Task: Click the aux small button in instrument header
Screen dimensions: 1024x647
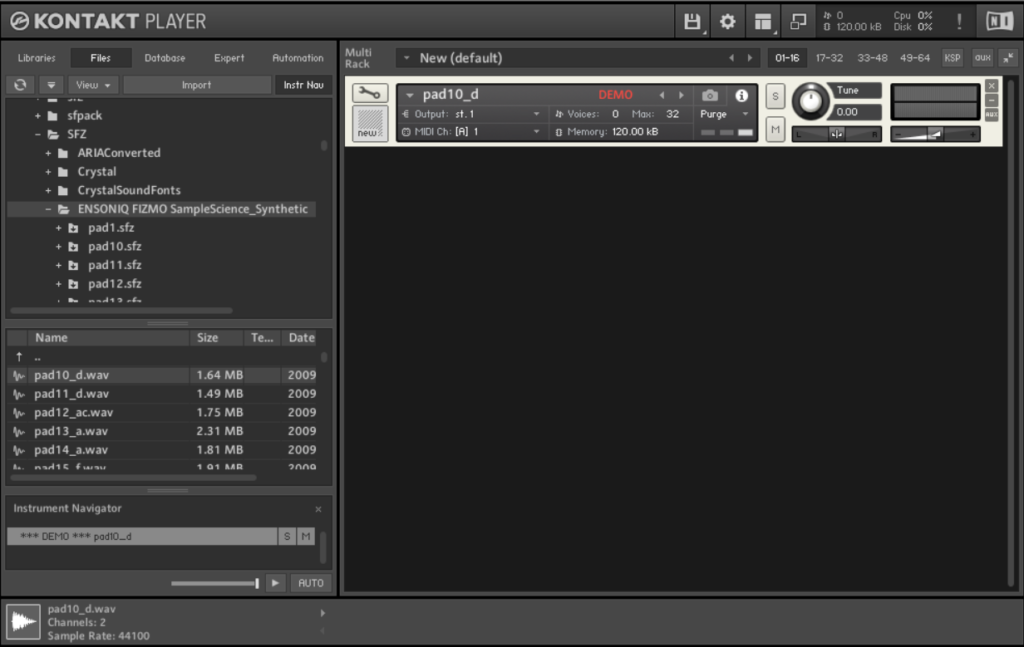Action: coord(991,114)
